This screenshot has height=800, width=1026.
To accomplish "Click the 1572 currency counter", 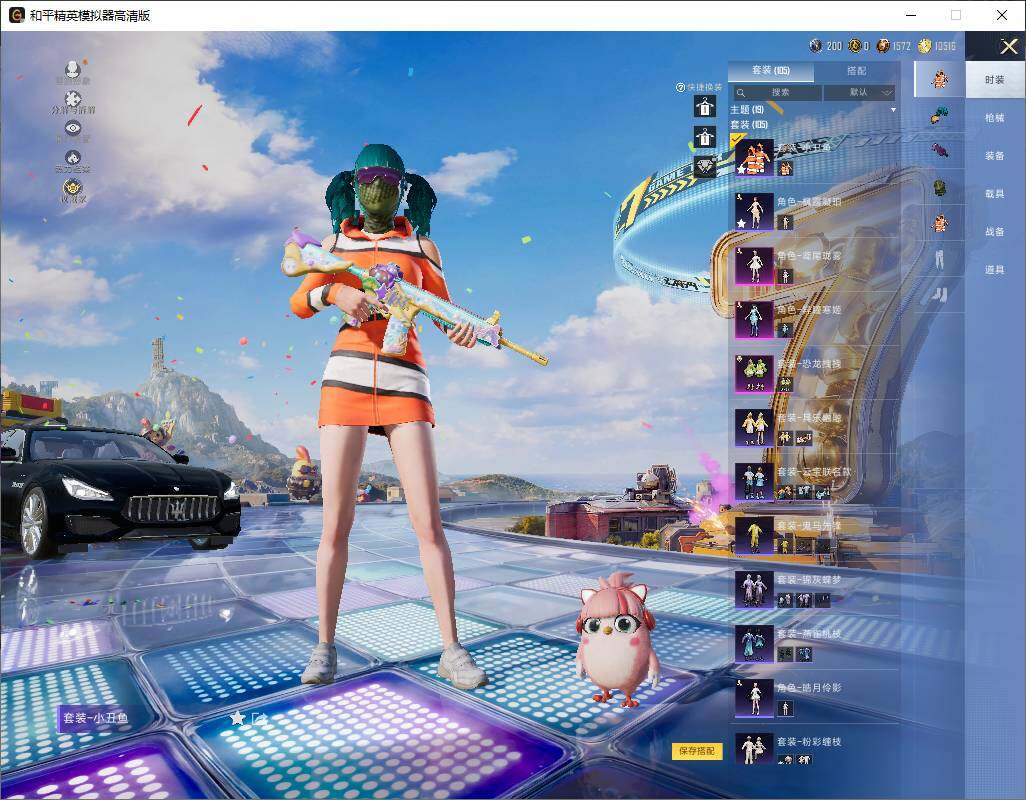I will pyautogui.click(x=894, y=46).
